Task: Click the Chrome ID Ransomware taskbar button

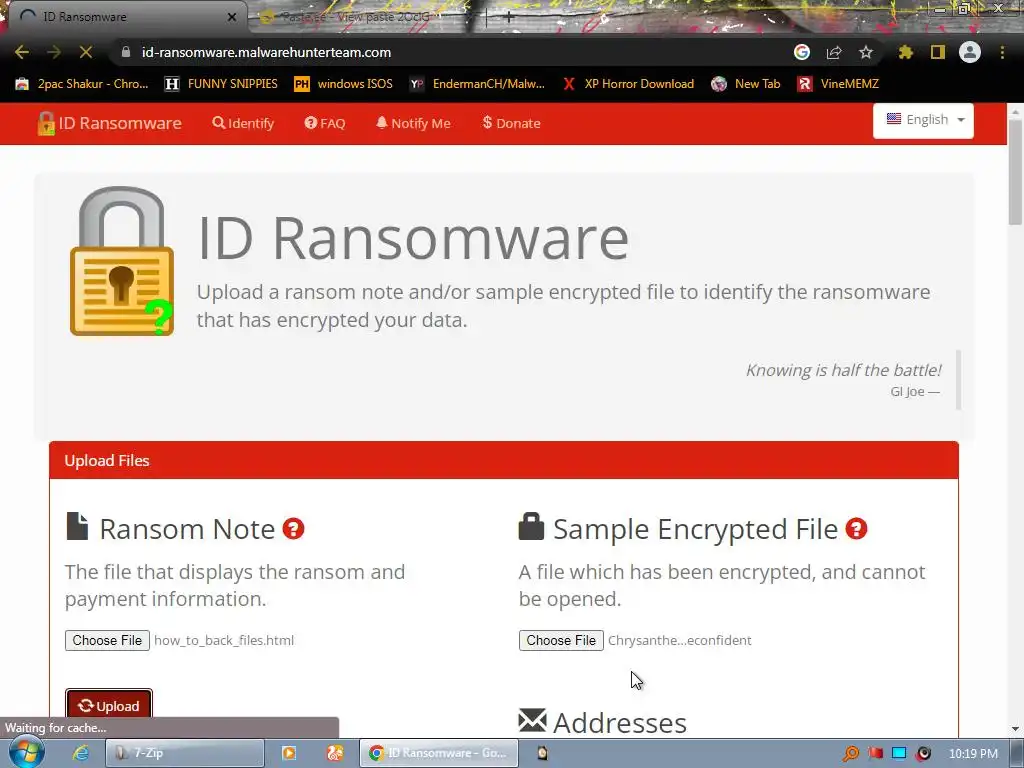Action: pos(439,753)
